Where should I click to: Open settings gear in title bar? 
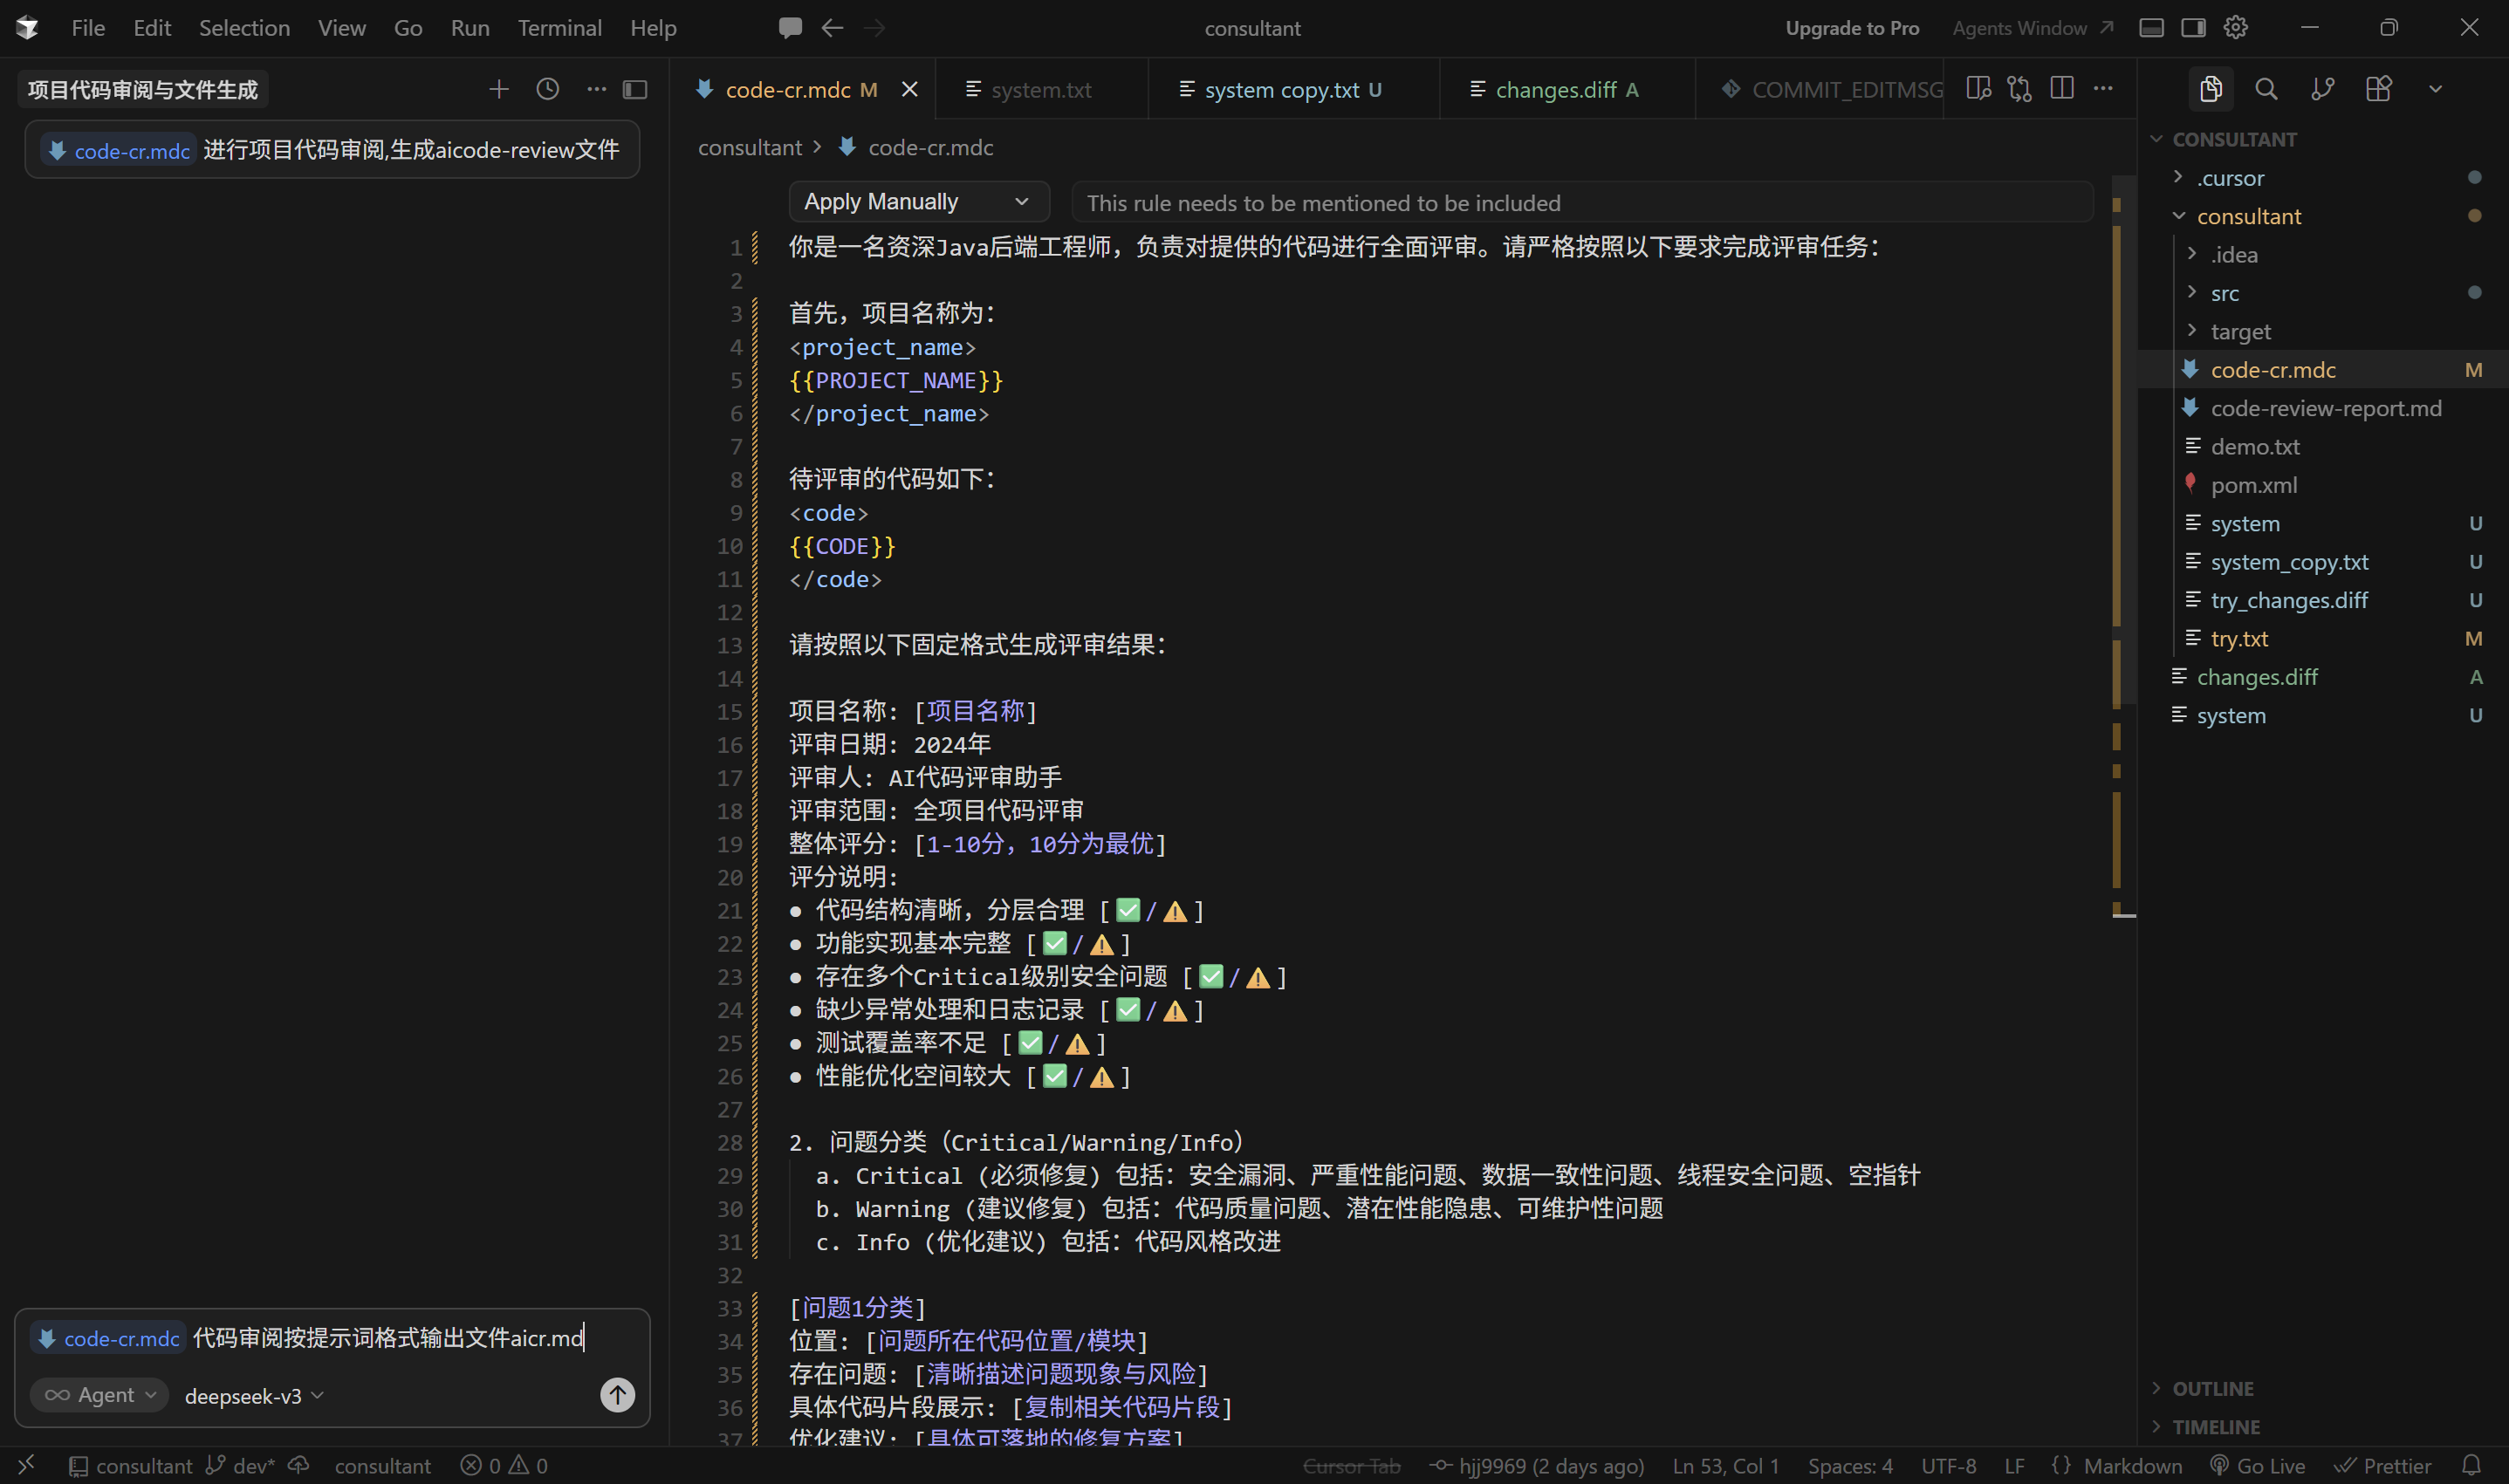[x=2236, y=28]
